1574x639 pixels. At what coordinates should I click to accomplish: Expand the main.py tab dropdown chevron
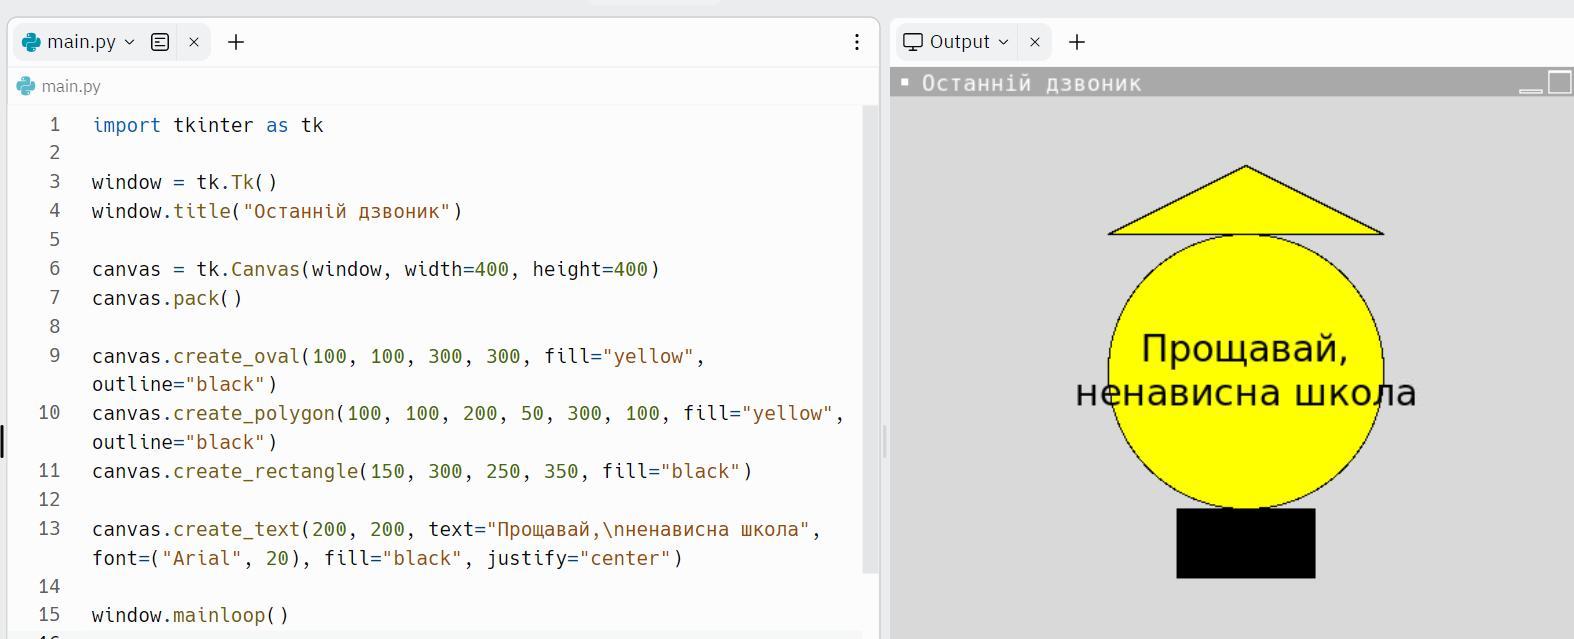click(x=129, y=42)
